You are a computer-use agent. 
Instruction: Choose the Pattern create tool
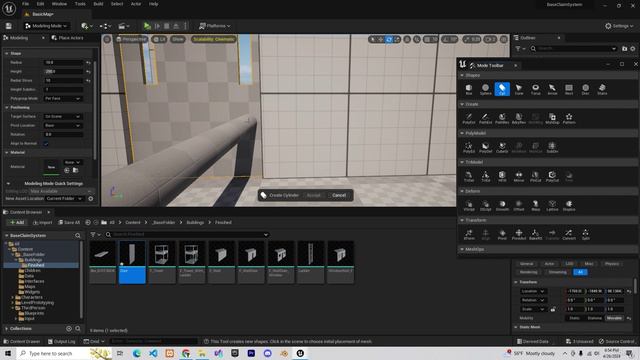(x=569, y=118)
